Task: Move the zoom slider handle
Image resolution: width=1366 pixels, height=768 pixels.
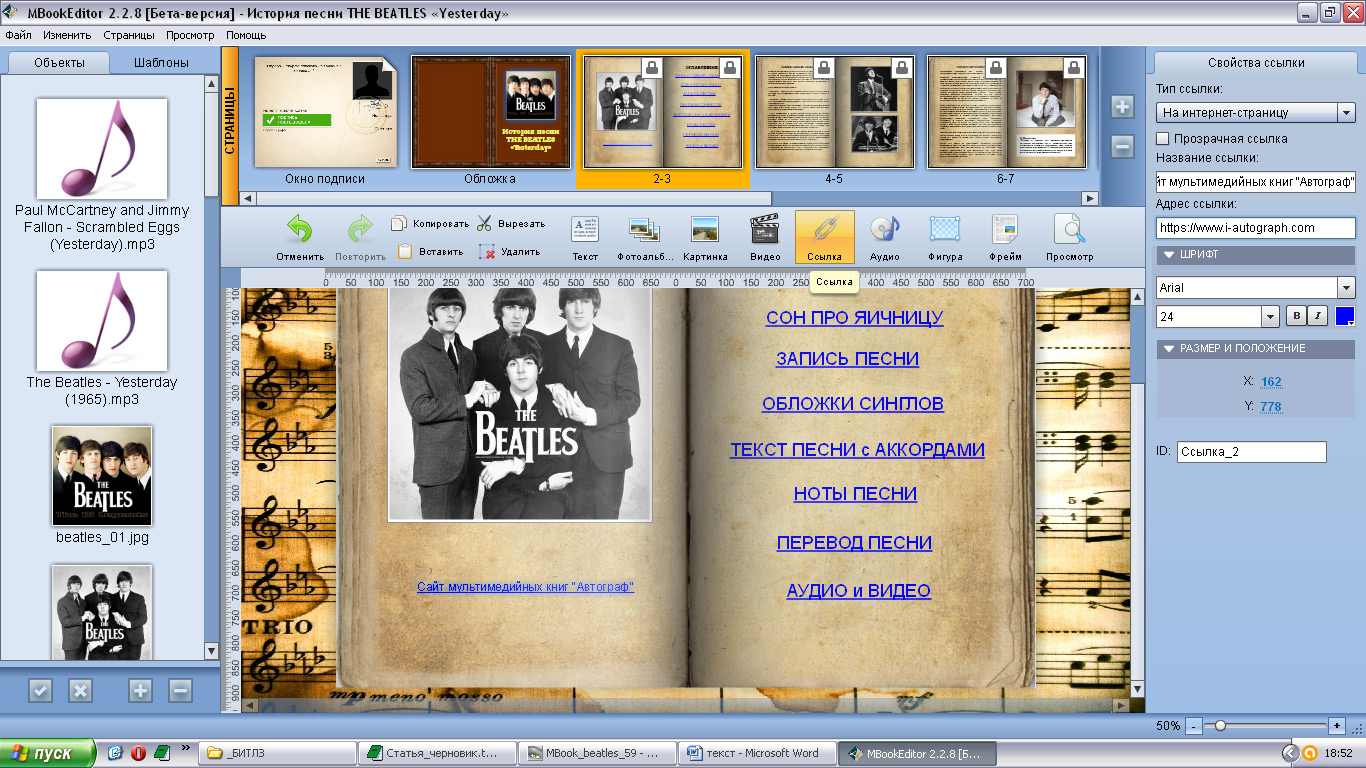Action: pyautogui.click(x=1220, y=725)
